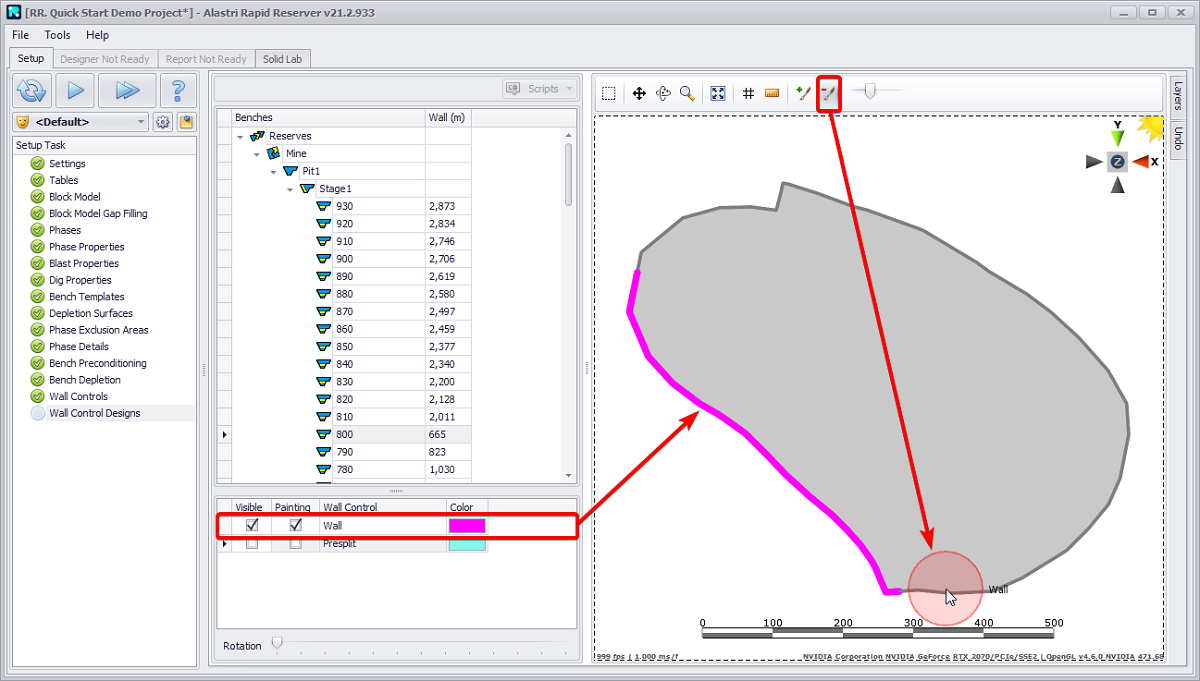Image resolution: width=1200 pixels, height=681 pixels.
Task: Activate the pan move tool
Action: tap(639, 94)
